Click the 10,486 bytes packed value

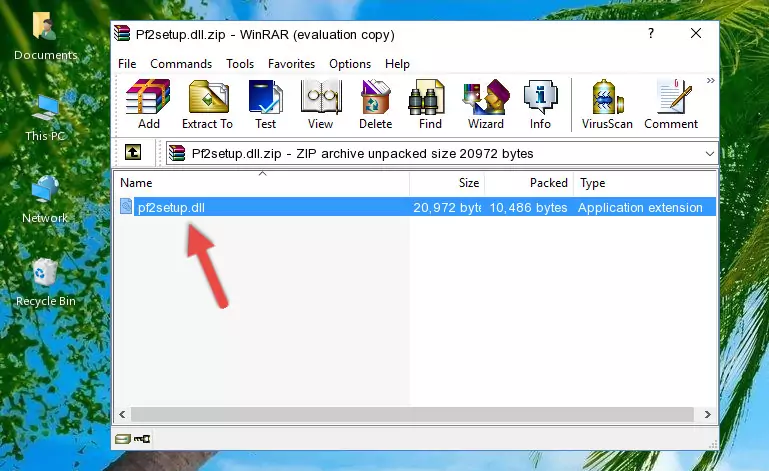coord(528,208)
